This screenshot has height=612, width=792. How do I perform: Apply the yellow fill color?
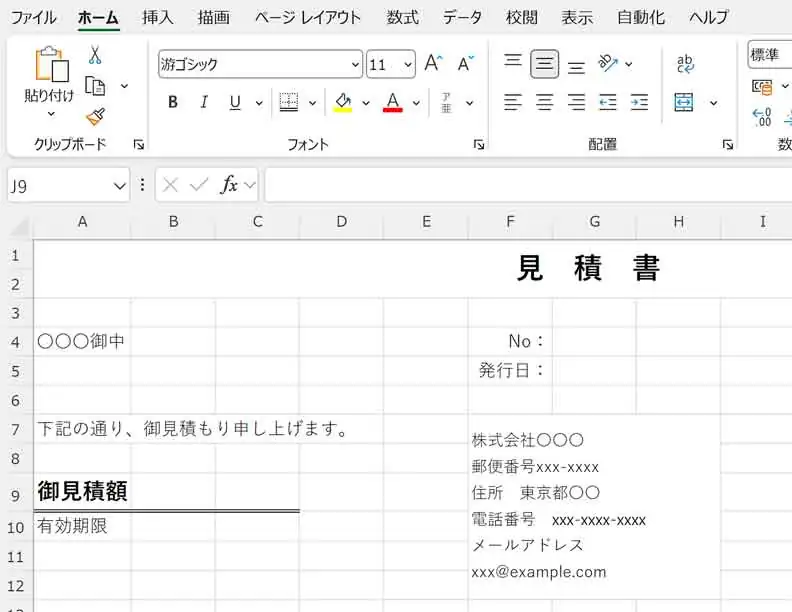tap(342, 102)
